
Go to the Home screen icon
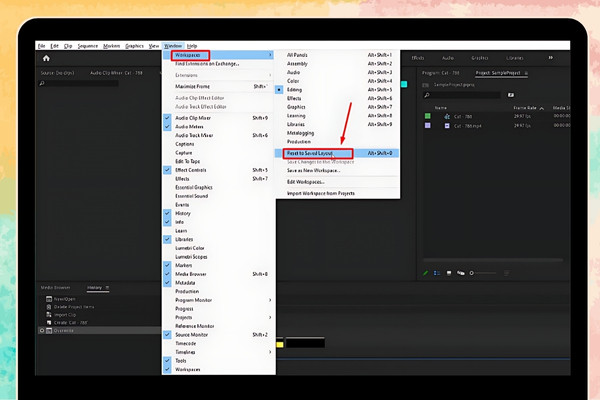pos(46,58)
